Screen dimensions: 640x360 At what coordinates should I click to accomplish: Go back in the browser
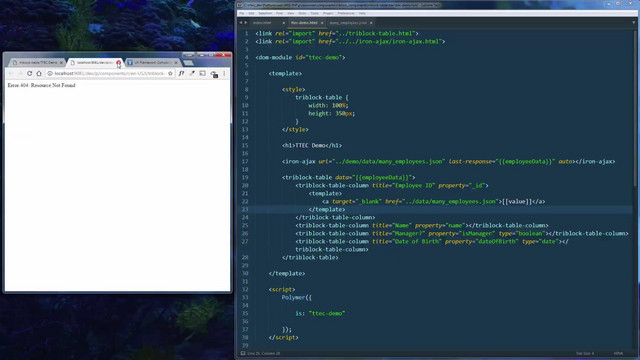point(11,73)
